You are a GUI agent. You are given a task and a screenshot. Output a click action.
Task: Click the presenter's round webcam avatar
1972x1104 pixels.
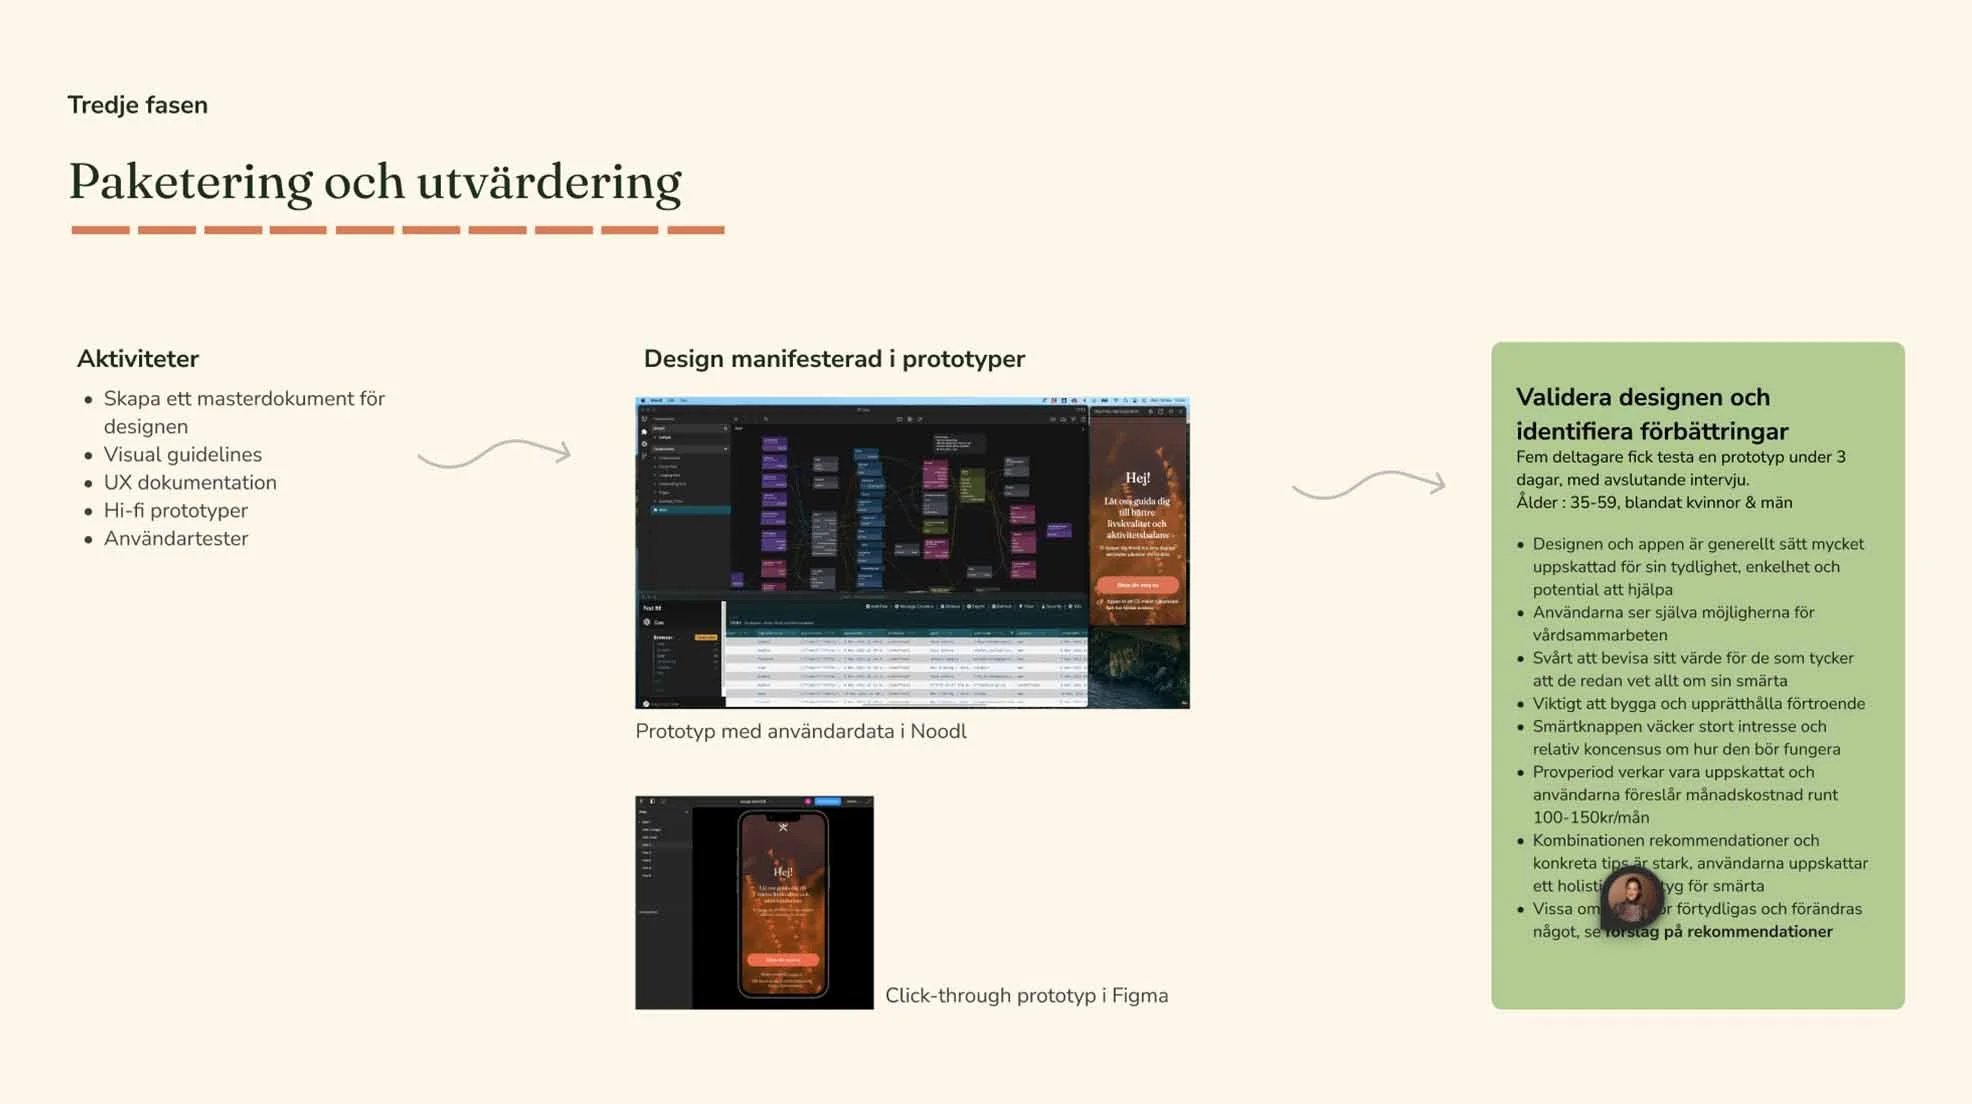coord(1631,897)
